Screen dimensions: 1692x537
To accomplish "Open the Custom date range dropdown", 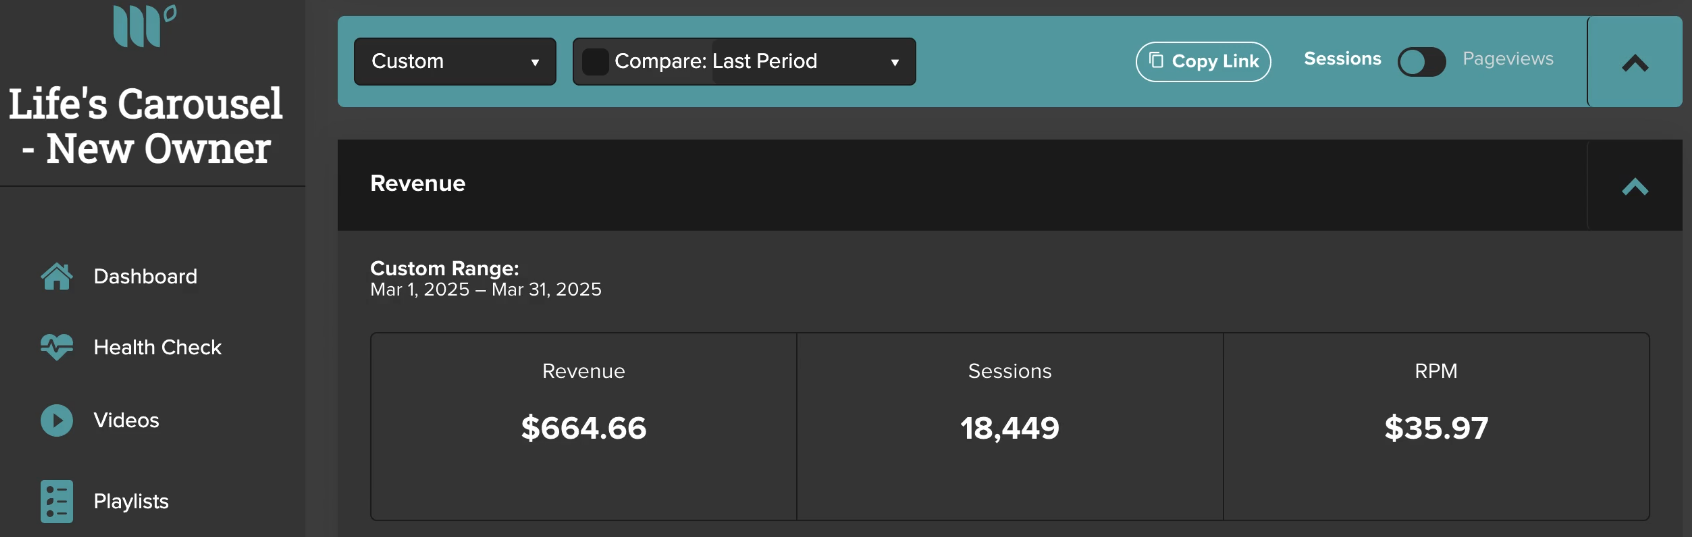I will (455, 62).
